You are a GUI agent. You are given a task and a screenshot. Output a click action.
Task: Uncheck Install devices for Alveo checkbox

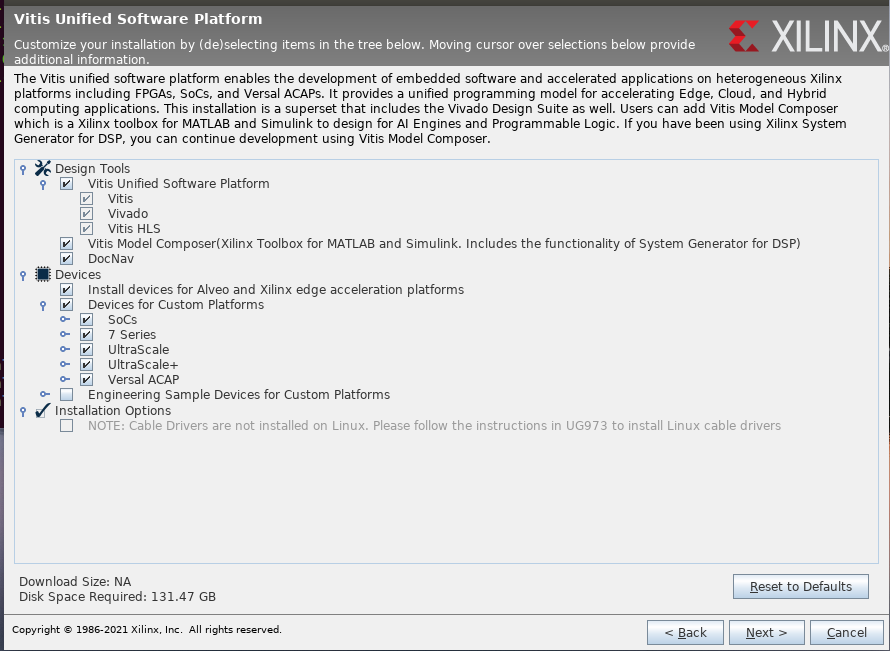click(x=66, y=289)
